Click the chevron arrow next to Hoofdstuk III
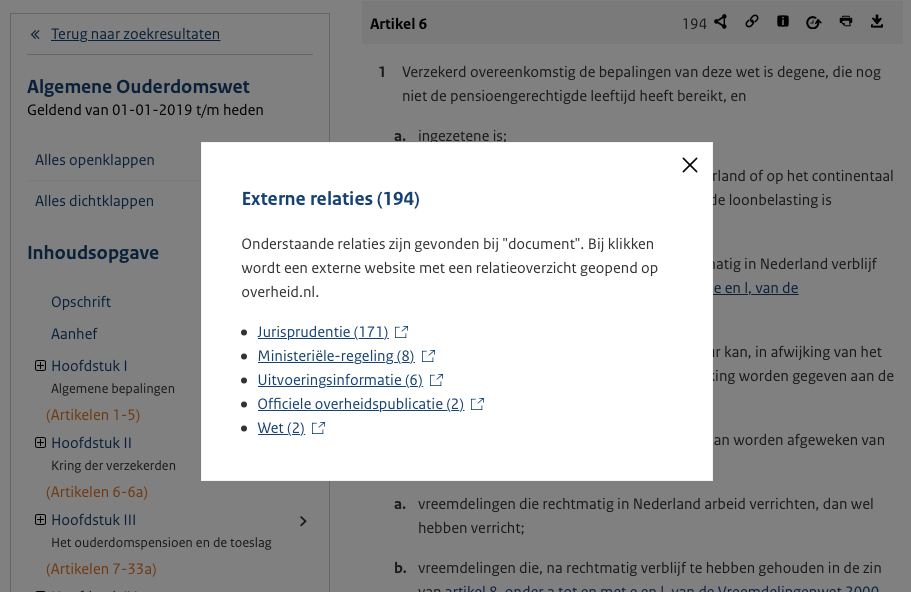 tap(303, 521)
